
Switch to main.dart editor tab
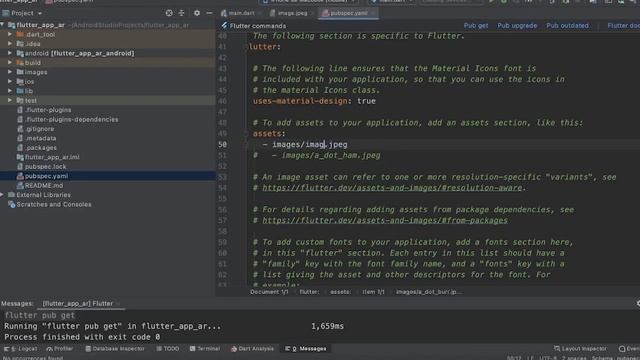(241, 13)
